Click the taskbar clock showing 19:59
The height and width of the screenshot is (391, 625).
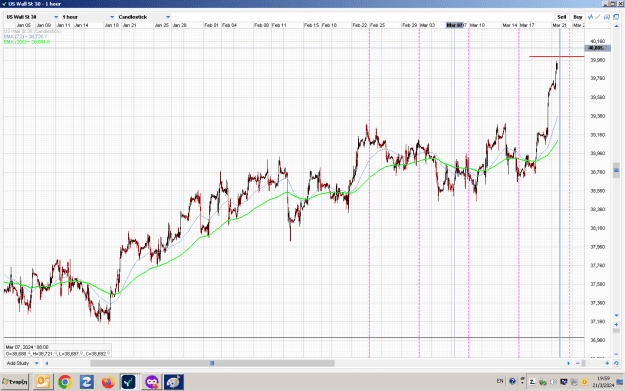[603, 382]
